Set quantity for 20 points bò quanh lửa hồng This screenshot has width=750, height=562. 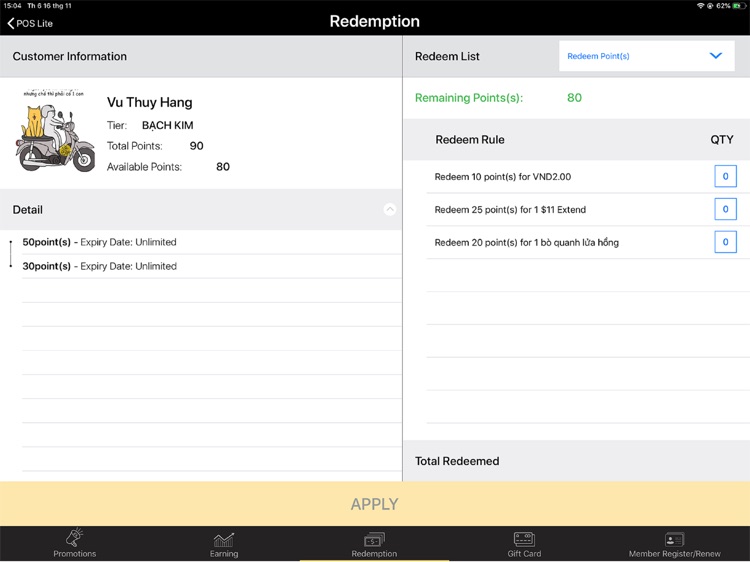[x=725, y=242]
